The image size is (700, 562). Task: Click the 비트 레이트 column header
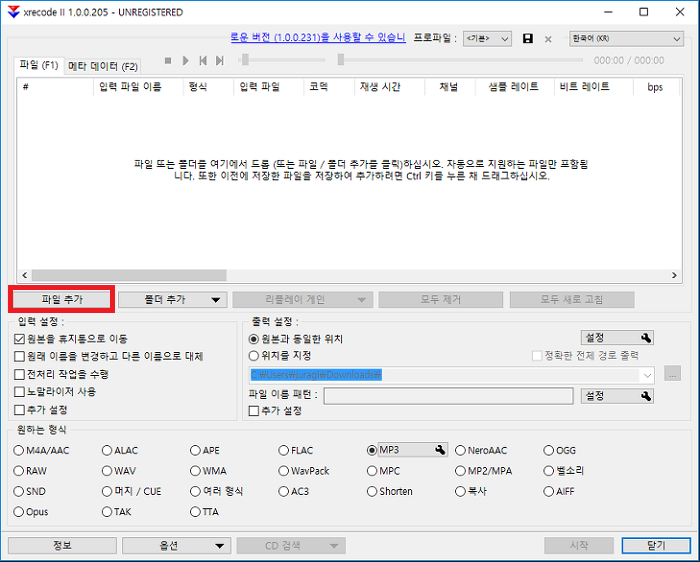tap(593, 87)
